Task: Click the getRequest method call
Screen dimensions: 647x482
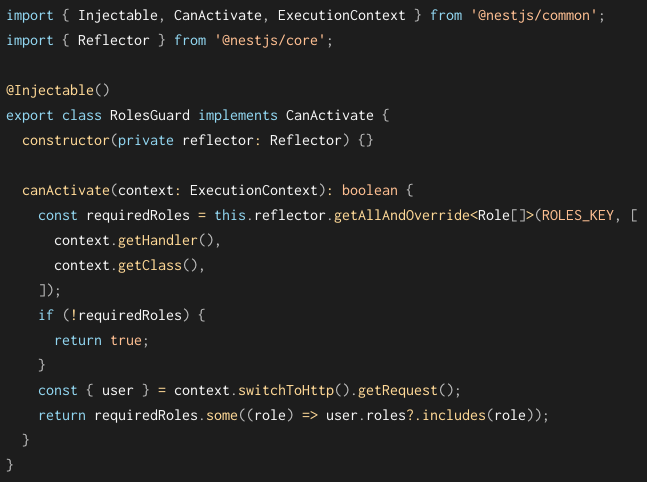Action: click(x=398, y=390)
